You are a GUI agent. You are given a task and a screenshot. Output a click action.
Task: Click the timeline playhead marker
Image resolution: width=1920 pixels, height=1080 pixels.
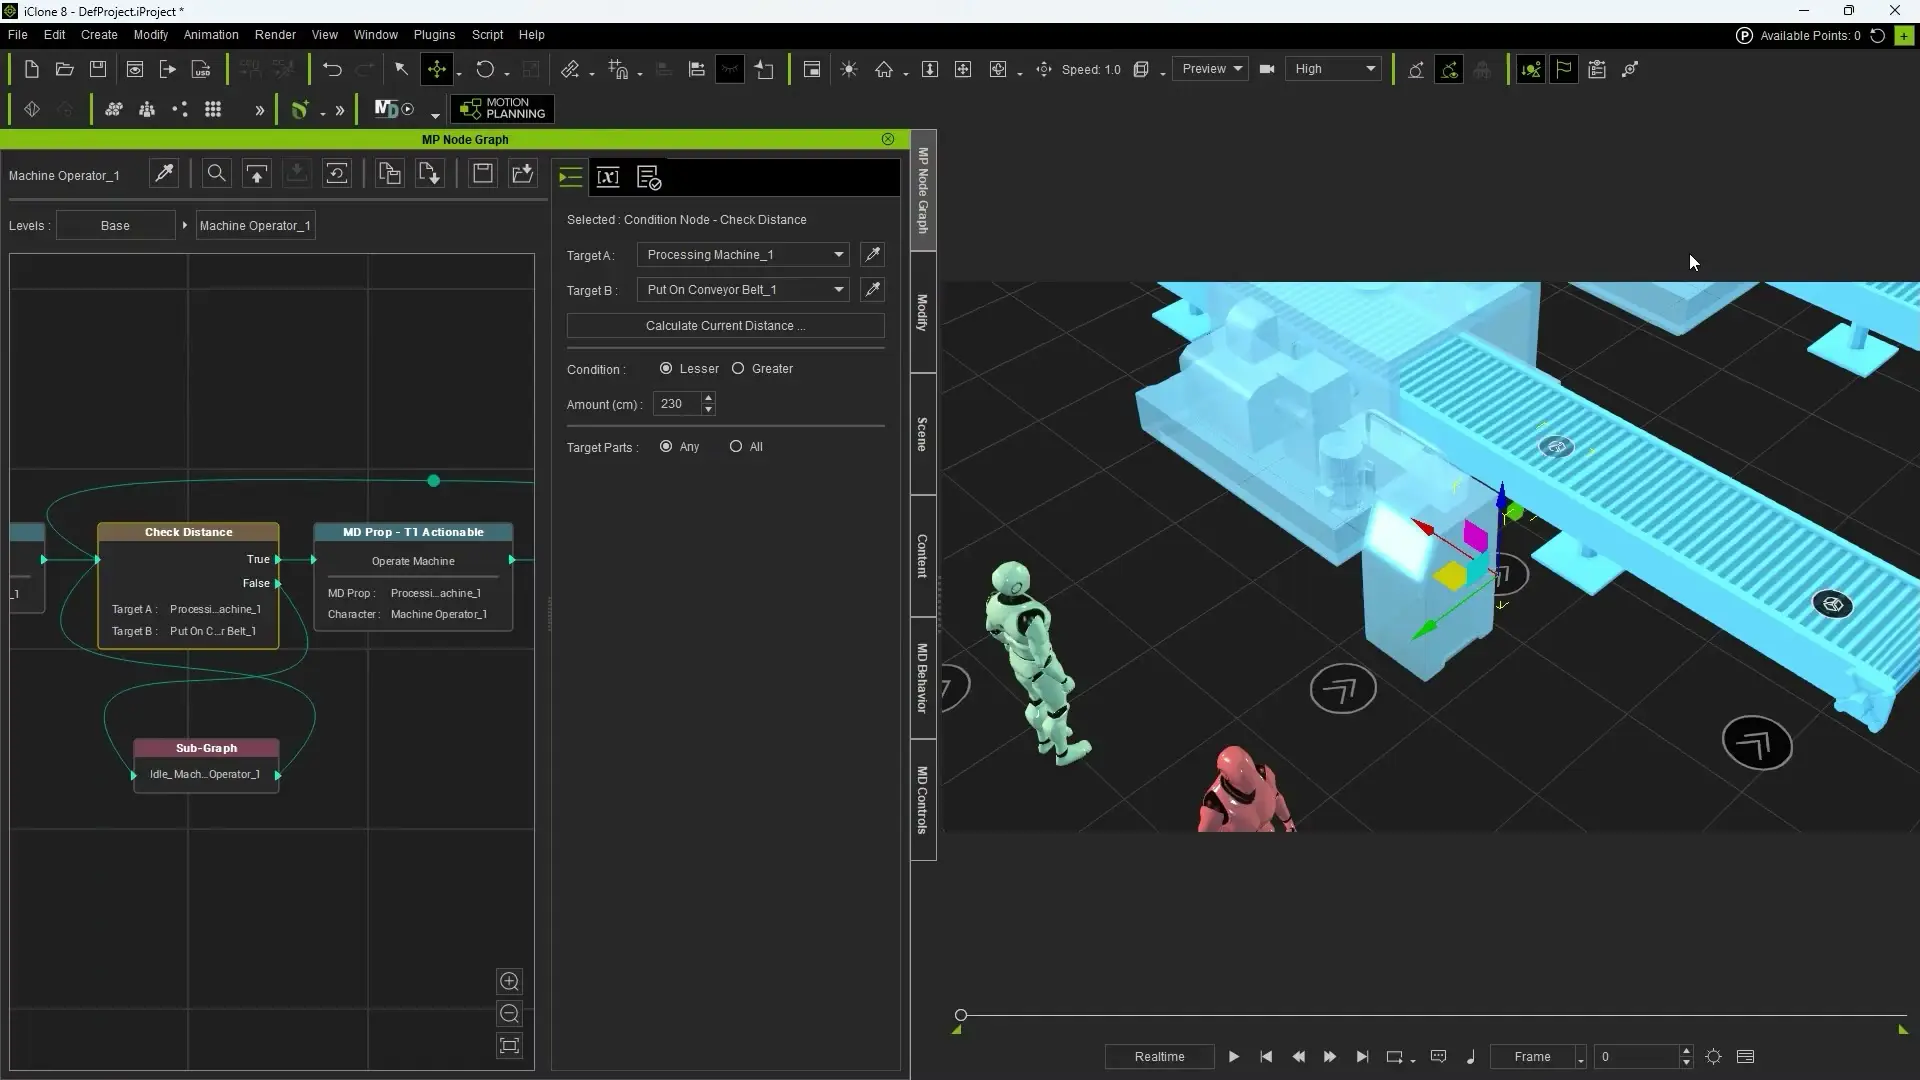(961, 1015)
